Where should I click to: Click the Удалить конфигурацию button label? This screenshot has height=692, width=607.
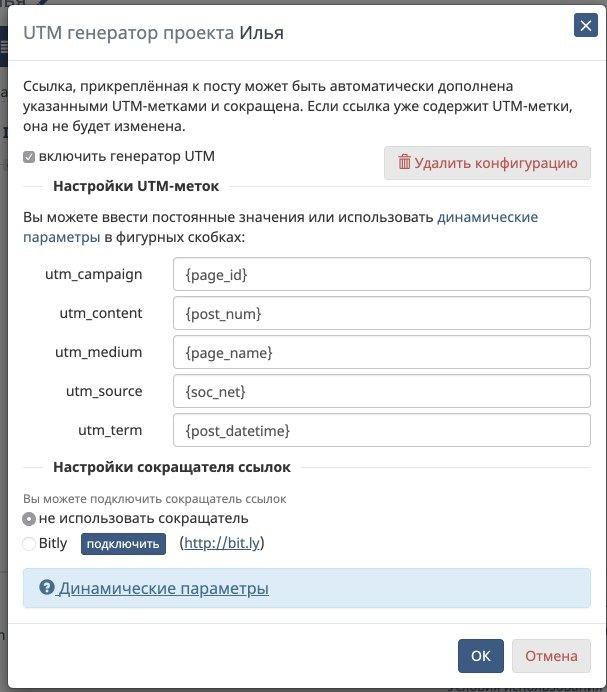pos(496,162)
